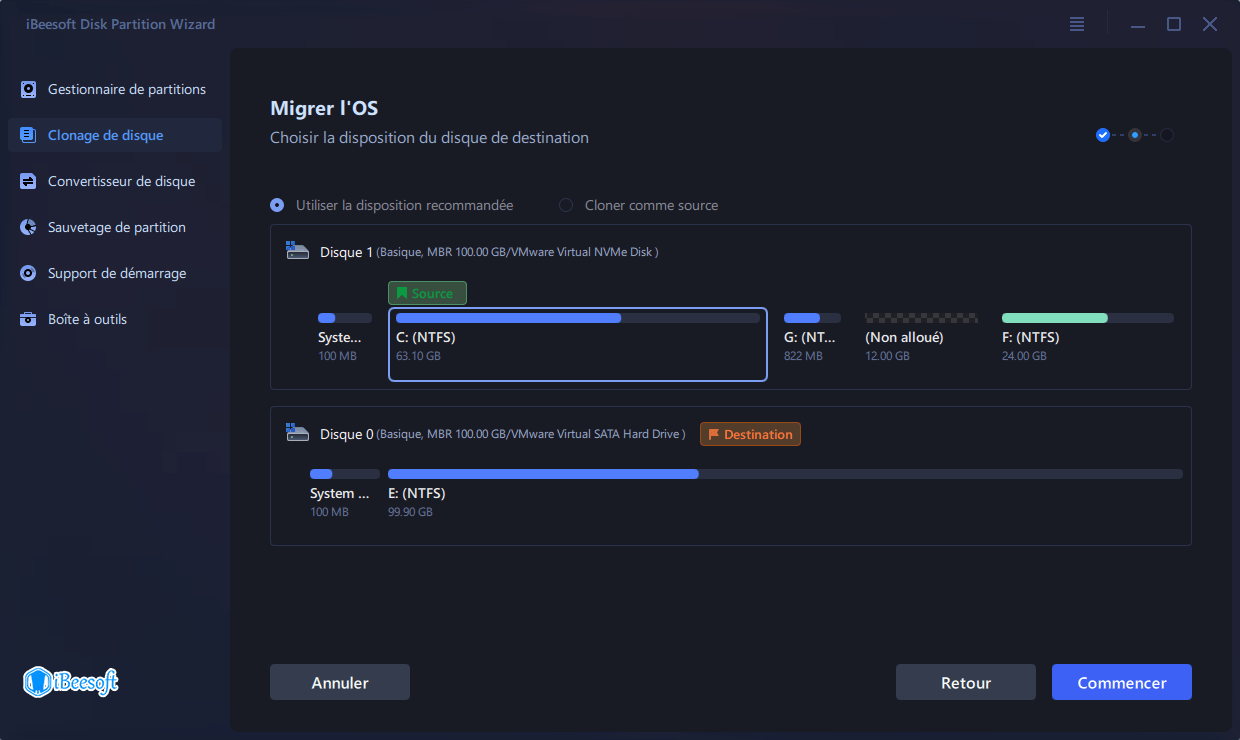Click the E: (NTFS) partition usage bar
Image resolution: width=1240 pixels, height=740 pixels.
(784, 474)
